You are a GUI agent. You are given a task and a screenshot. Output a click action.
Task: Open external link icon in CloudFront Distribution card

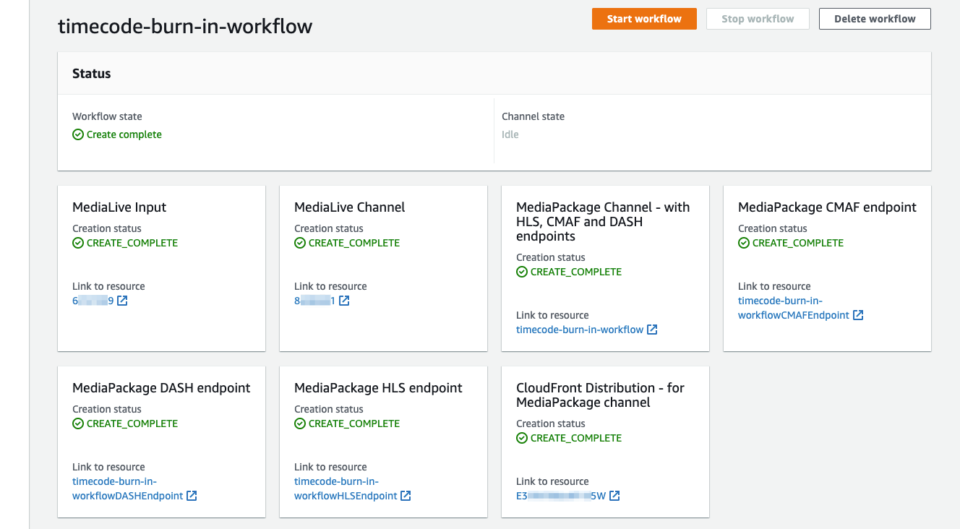click(615, 496)
